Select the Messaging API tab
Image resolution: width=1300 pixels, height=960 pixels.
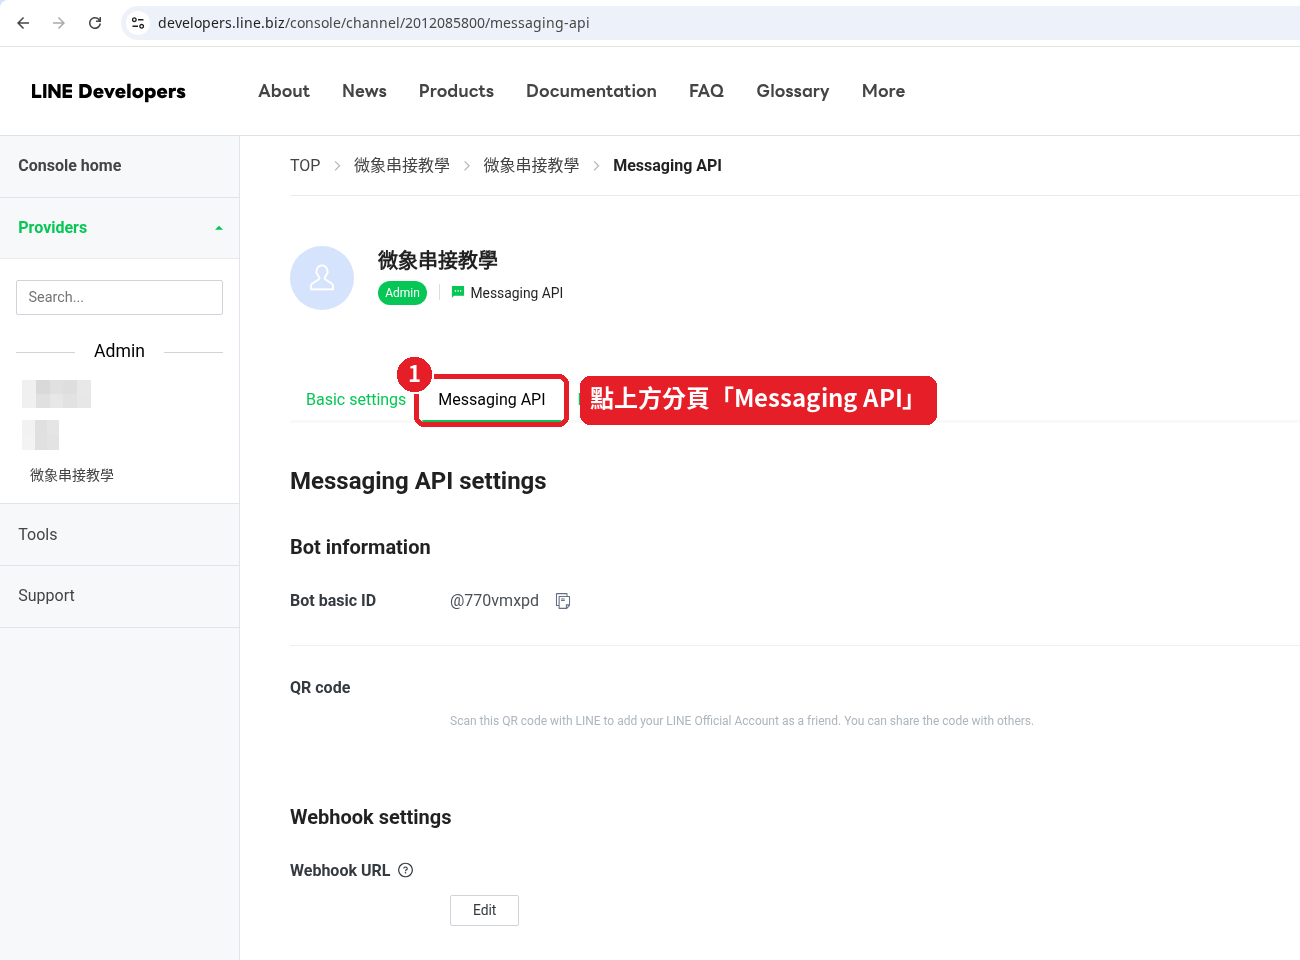click(492, 400)
